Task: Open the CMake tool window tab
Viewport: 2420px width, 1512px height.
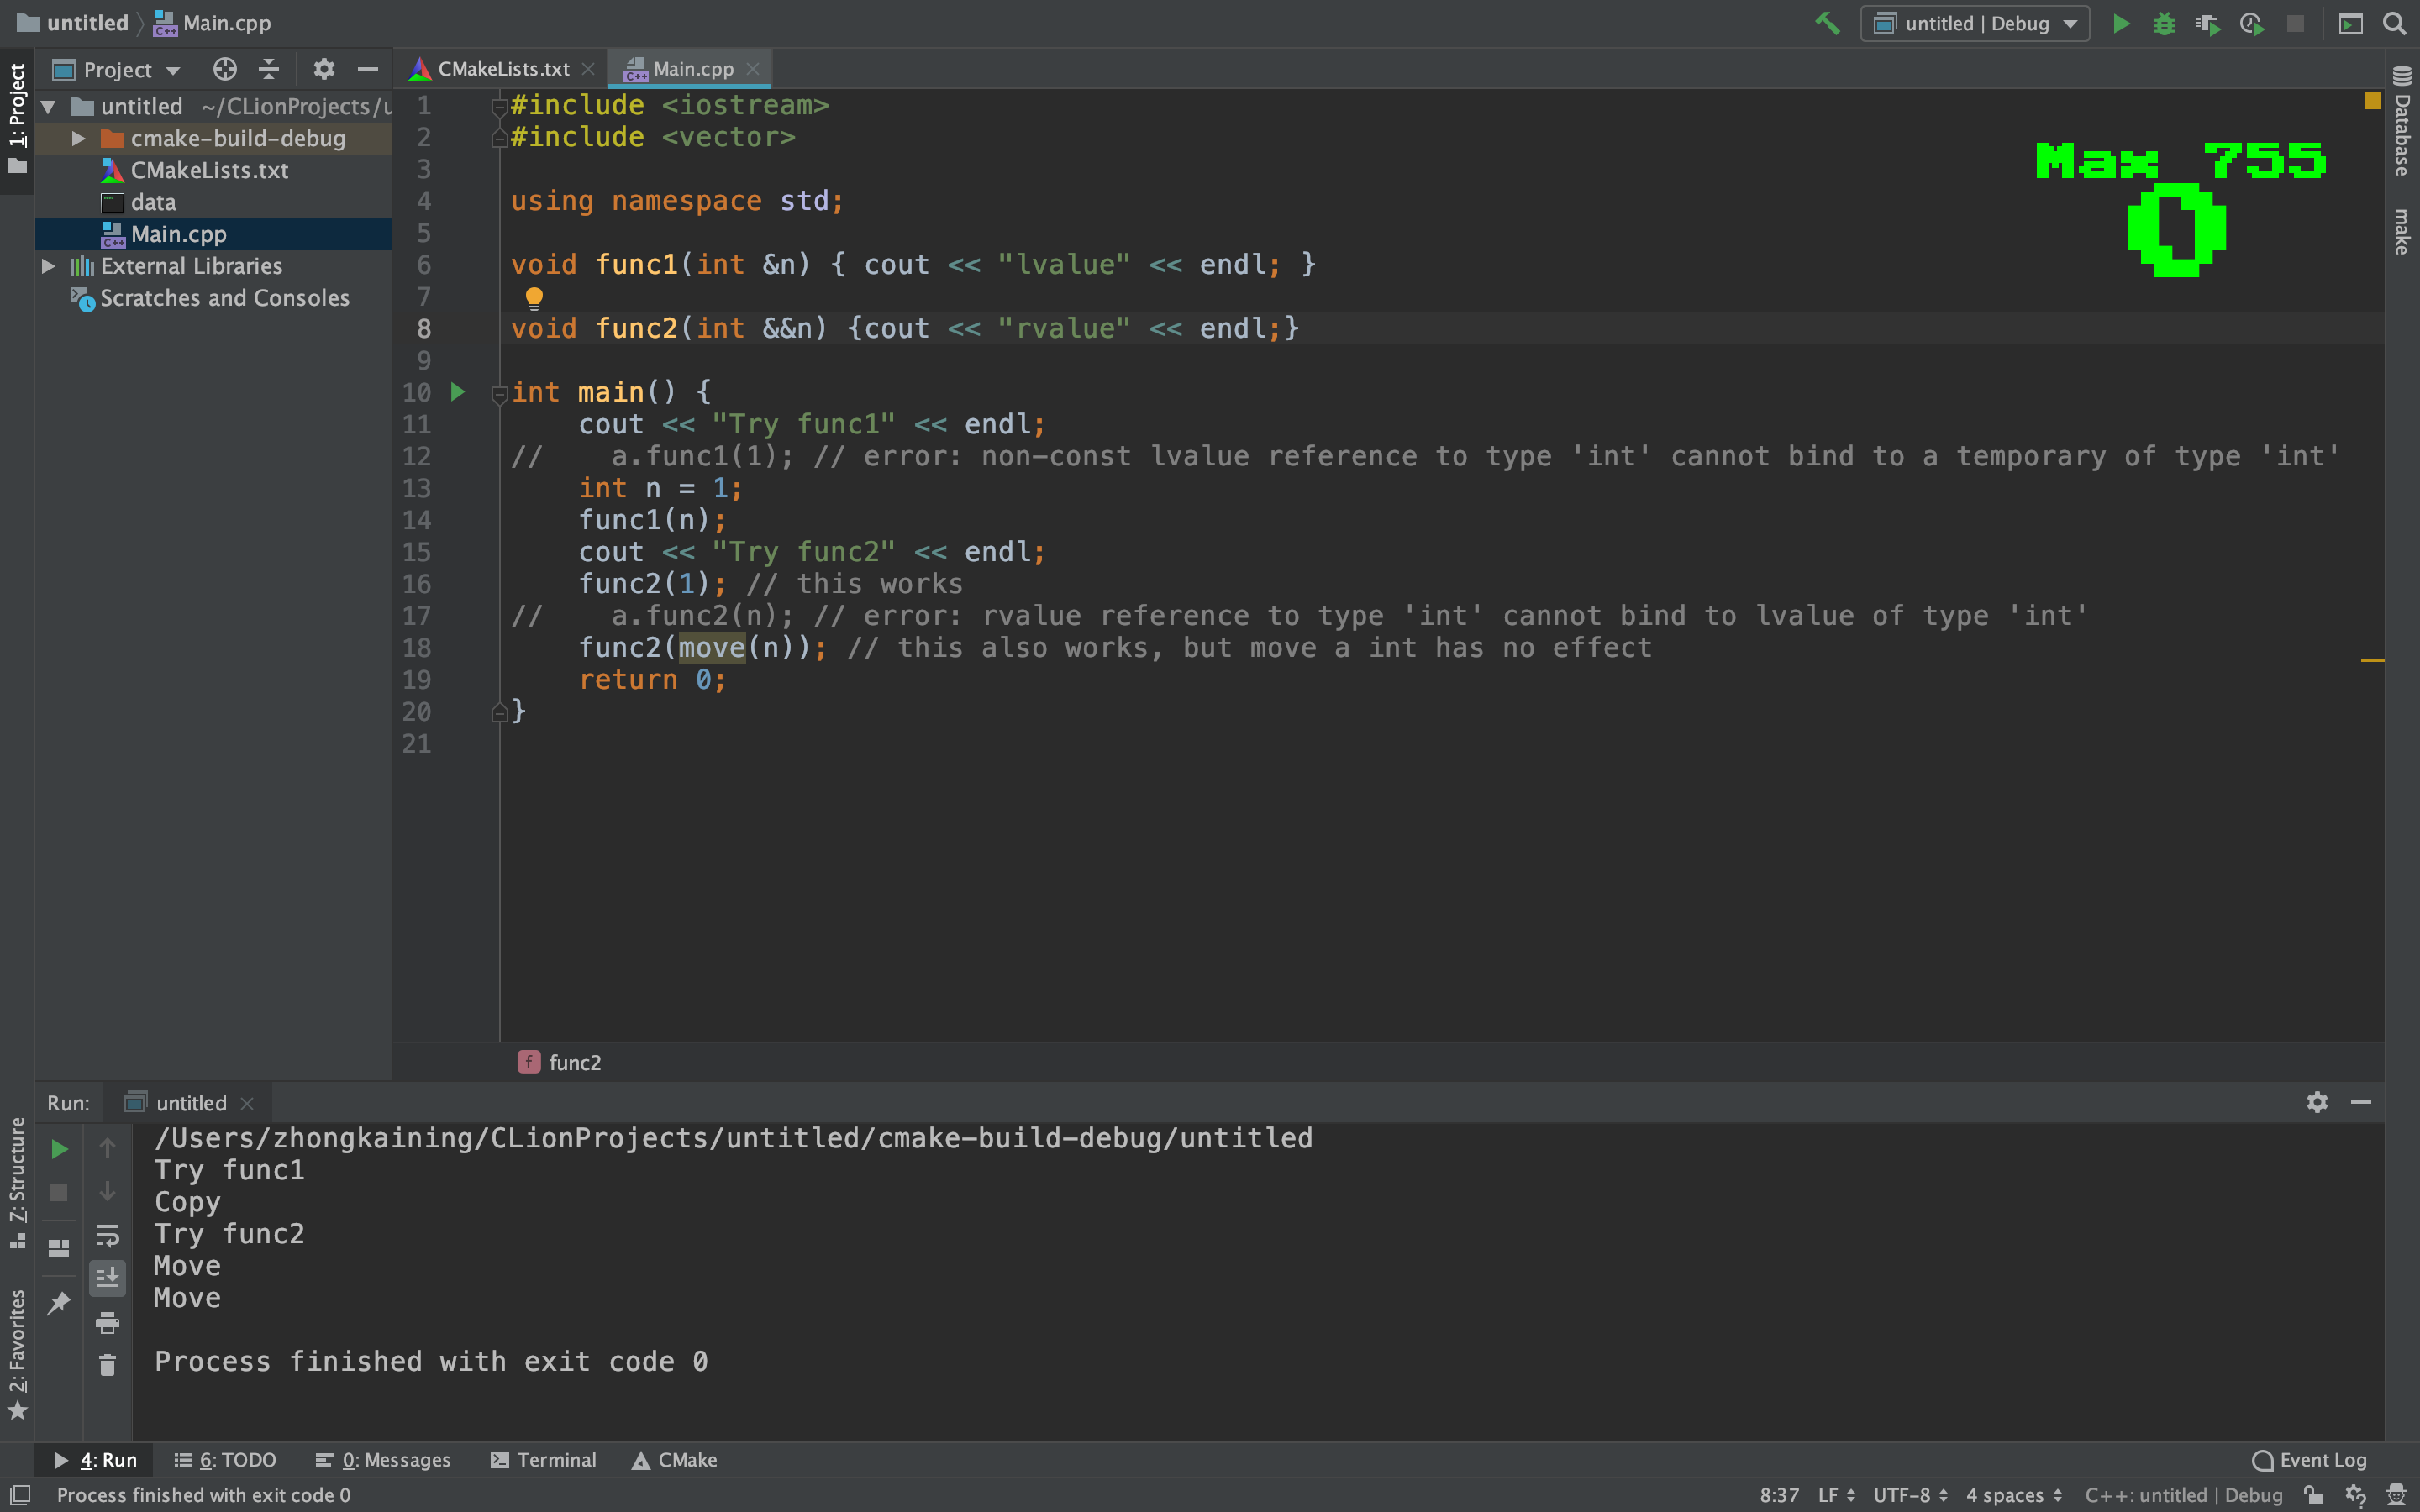Action: point(675,1460)
